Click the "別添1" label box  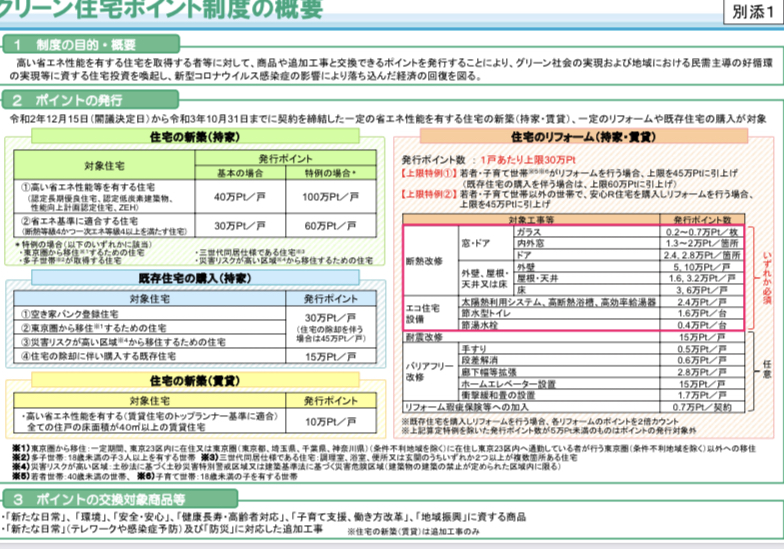(752, 12)
